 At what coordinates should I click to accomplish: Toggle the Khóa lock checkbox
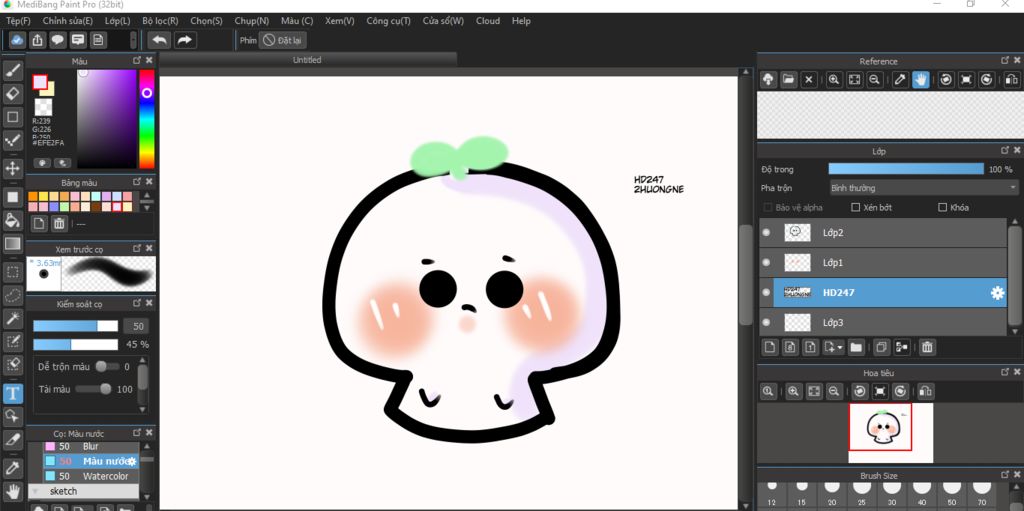coord(942,208)
